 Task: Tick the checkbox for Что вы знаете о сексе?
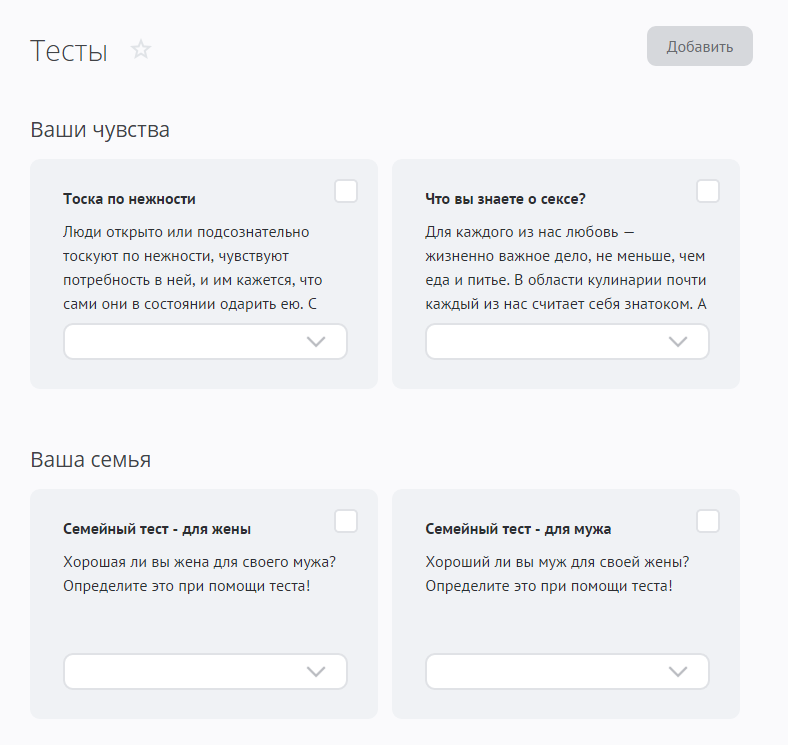coord(708,191)
